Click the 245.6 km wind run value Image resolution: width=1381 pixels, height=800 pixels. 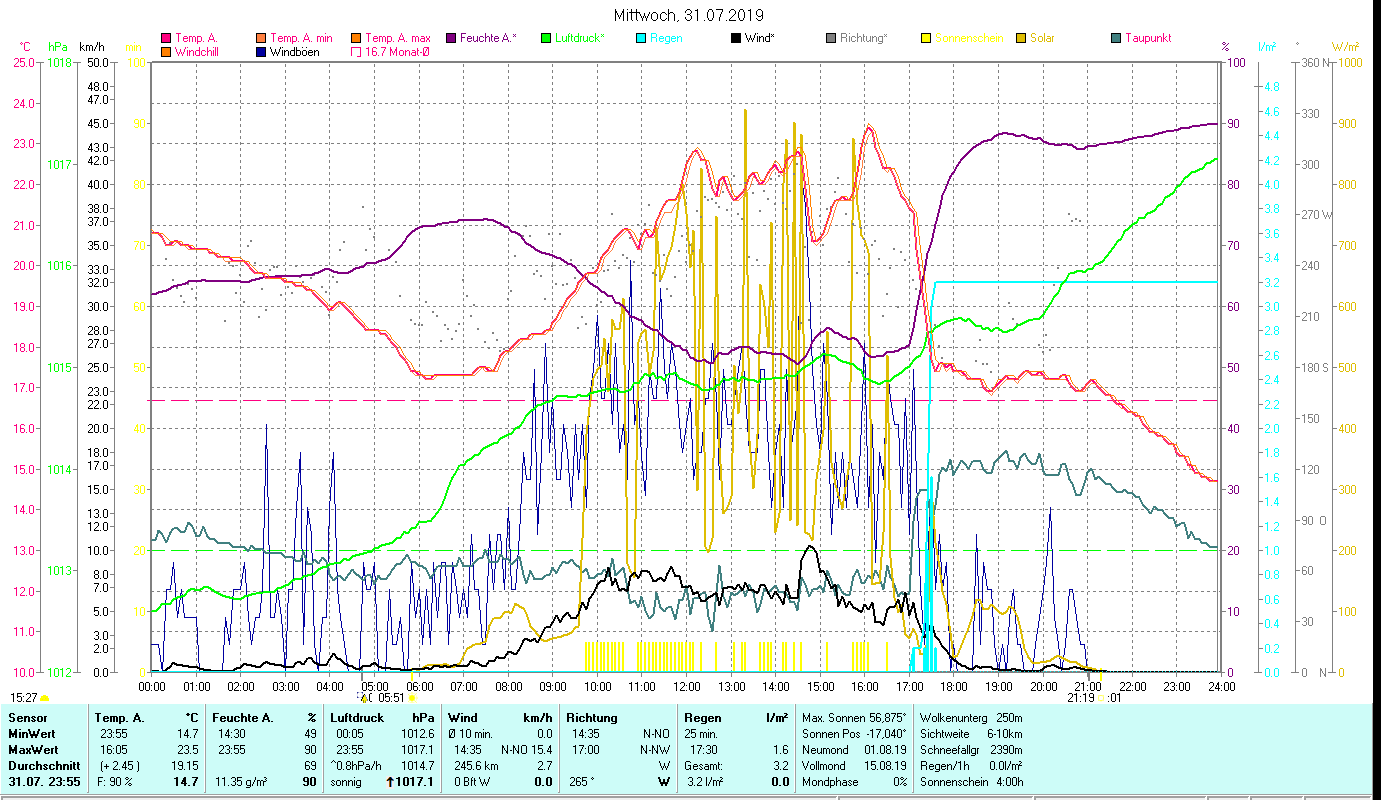pos(476,765)
